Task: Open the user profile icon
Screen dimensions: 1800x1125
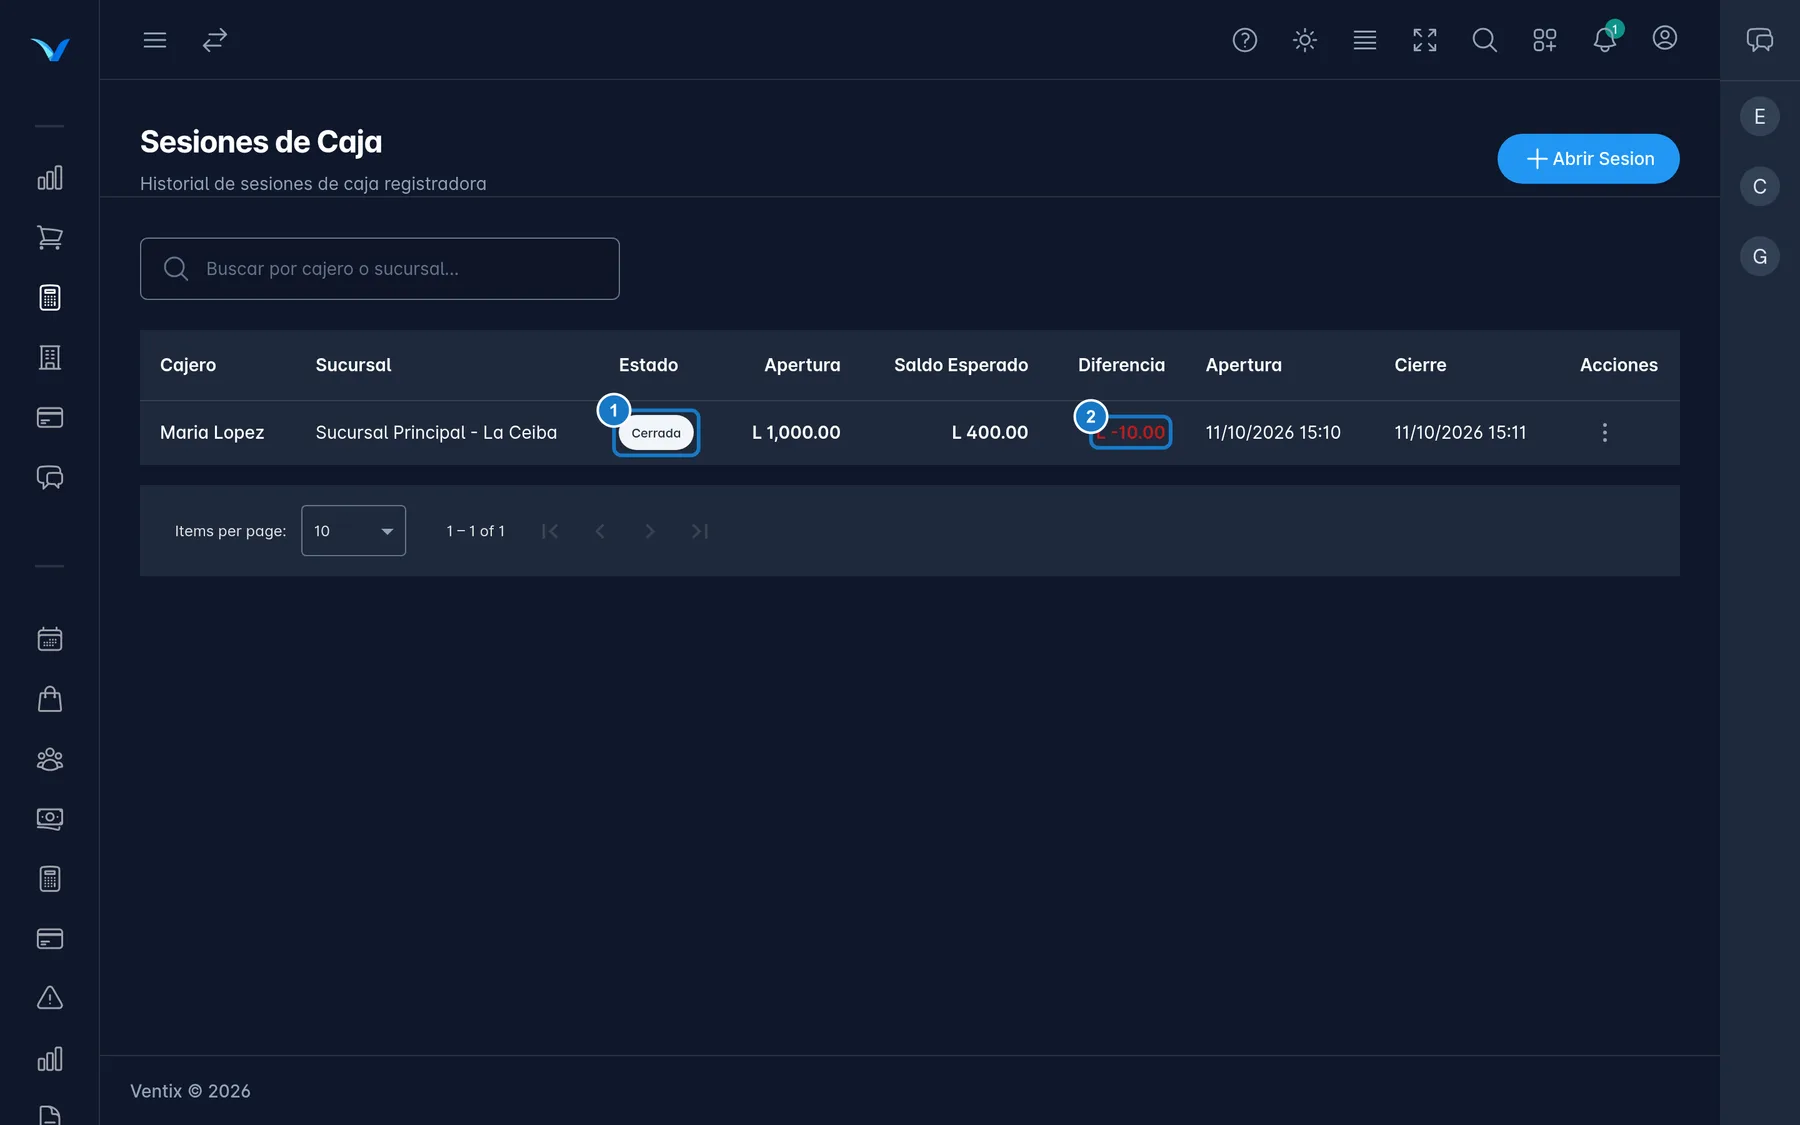Action: (x=1665, y=38)
